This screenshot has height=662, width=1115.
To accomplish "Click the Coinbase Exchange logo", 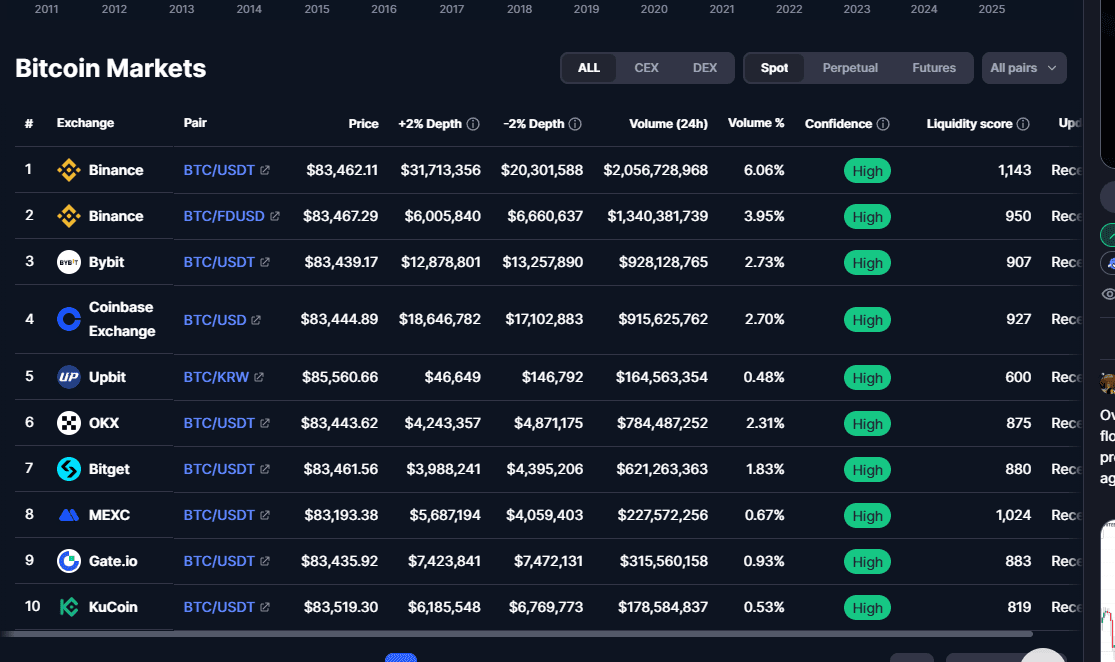I will click(x=67, y=319).
